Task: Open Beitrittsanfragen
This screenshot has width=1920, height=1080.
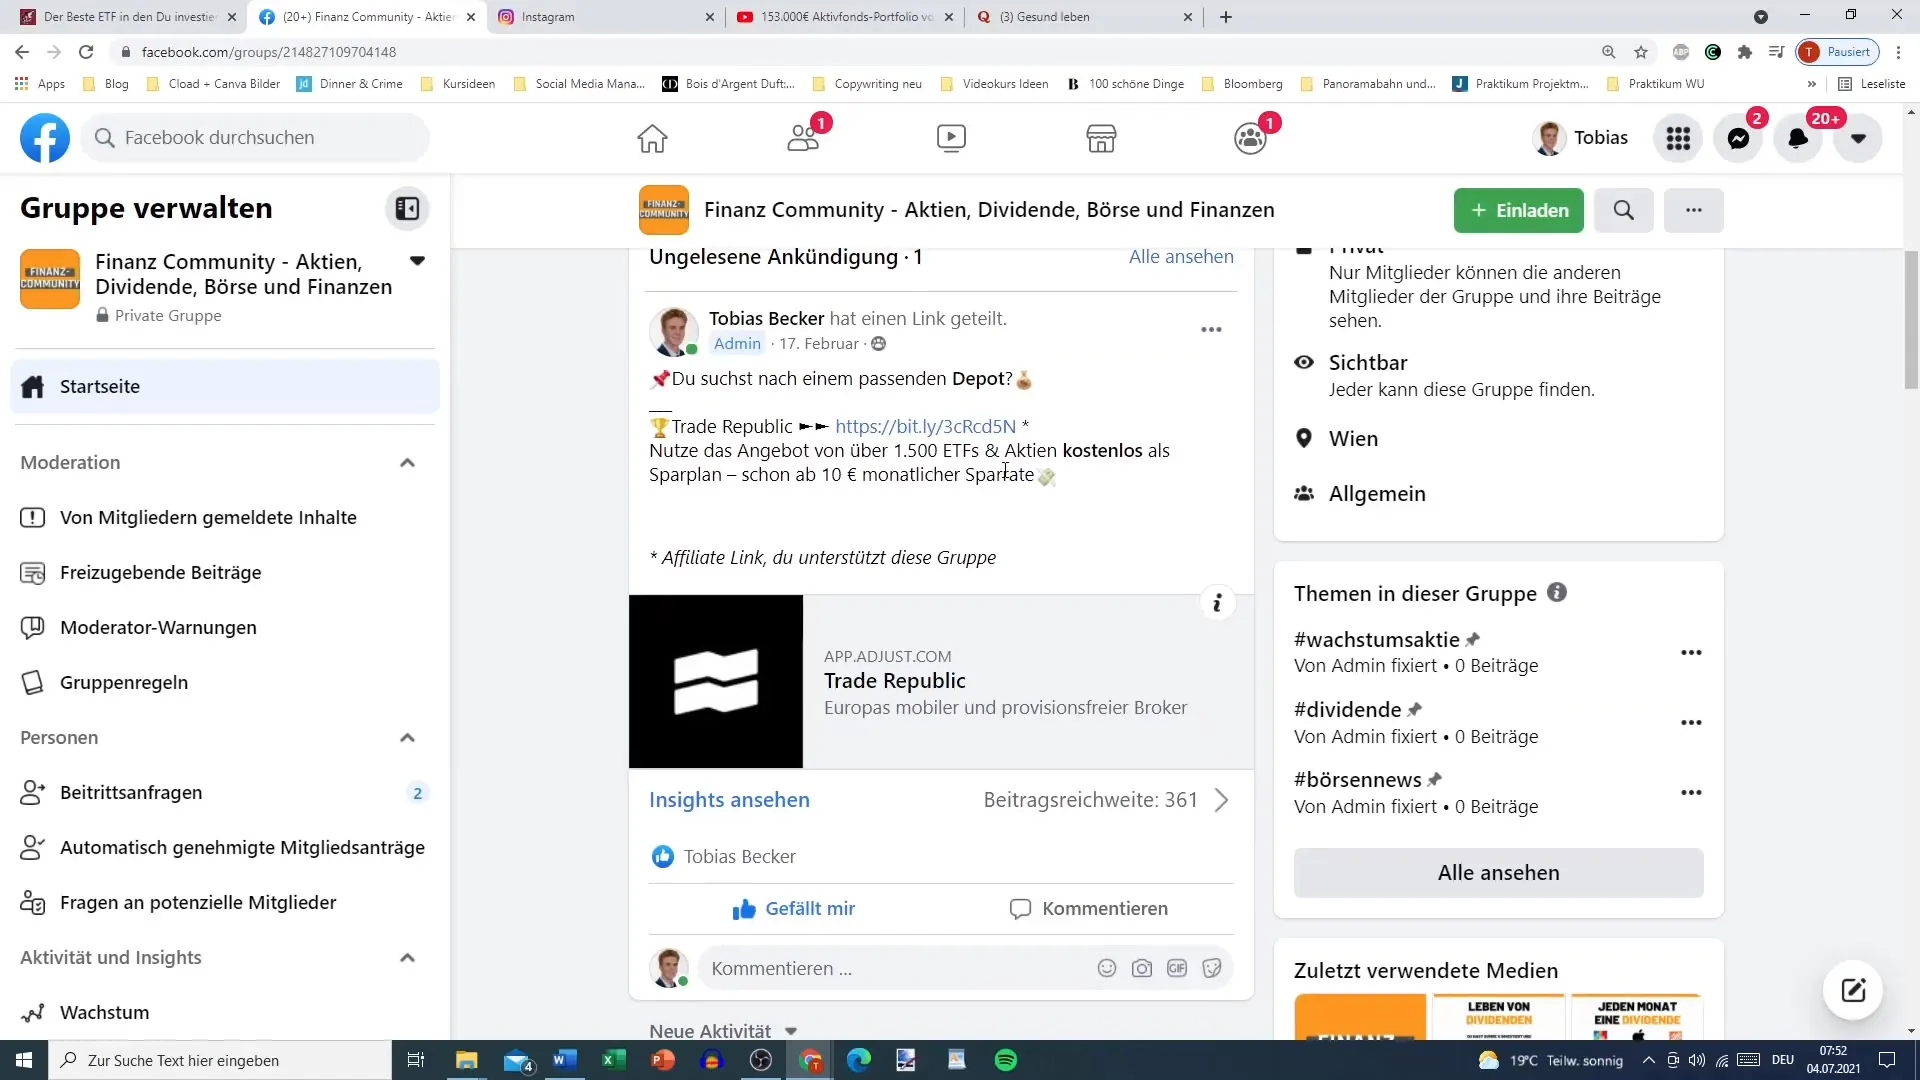Action: click(225, 792)
